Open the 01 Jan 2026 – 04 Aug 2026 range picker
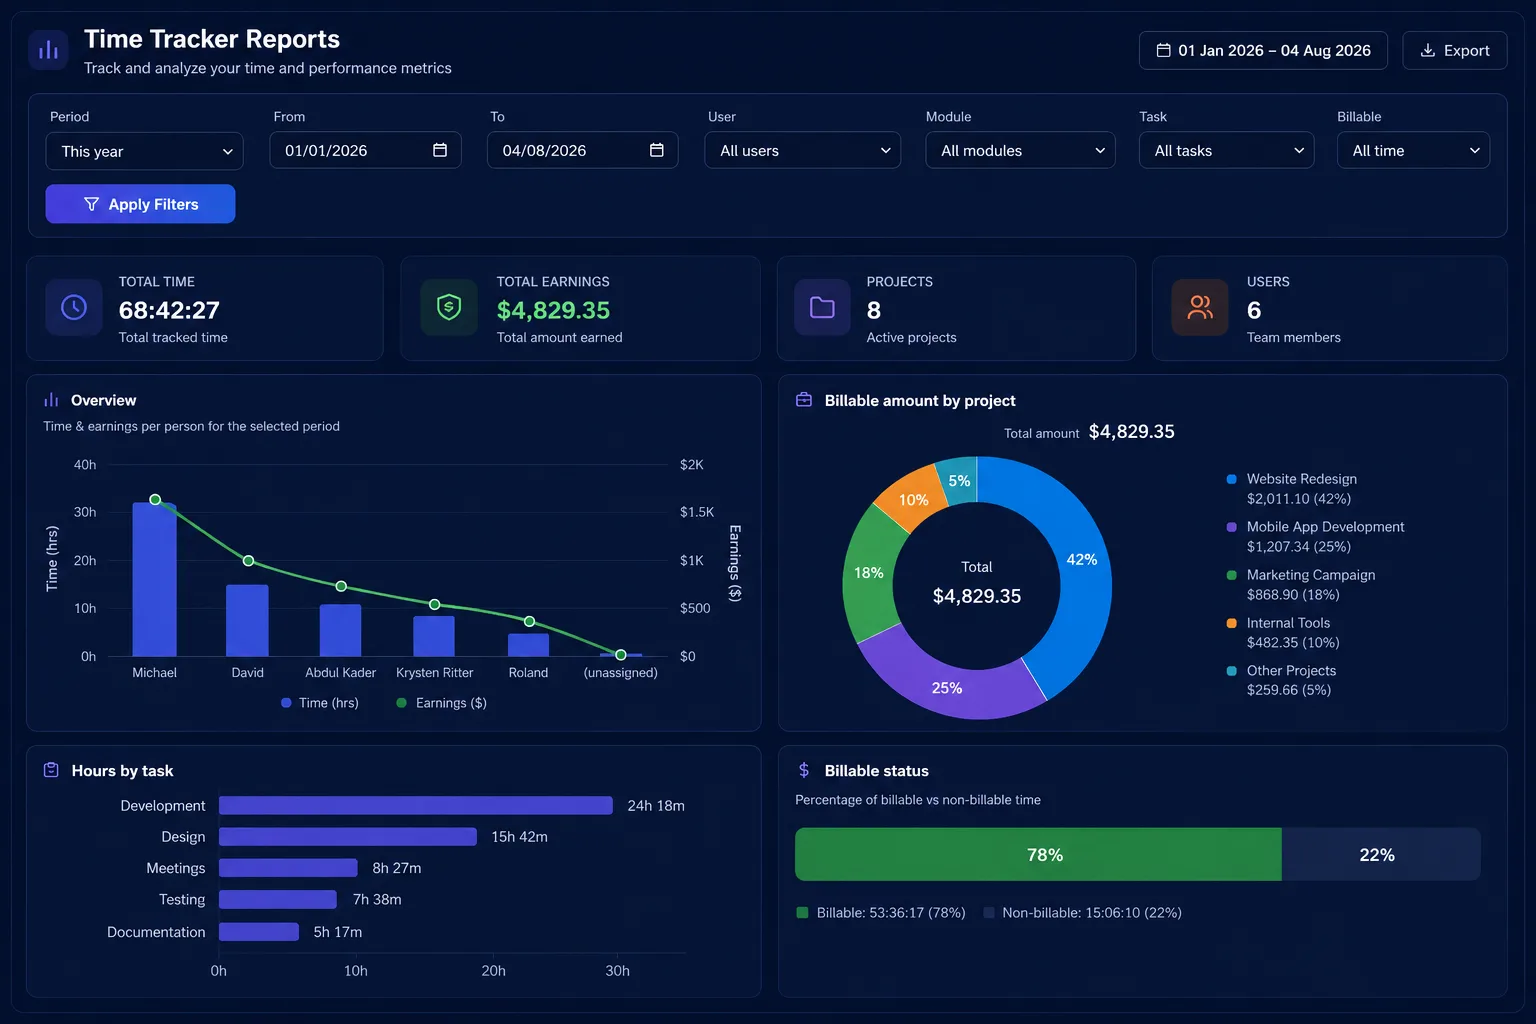The image size is (1536, 1024). pos(1263,50)
